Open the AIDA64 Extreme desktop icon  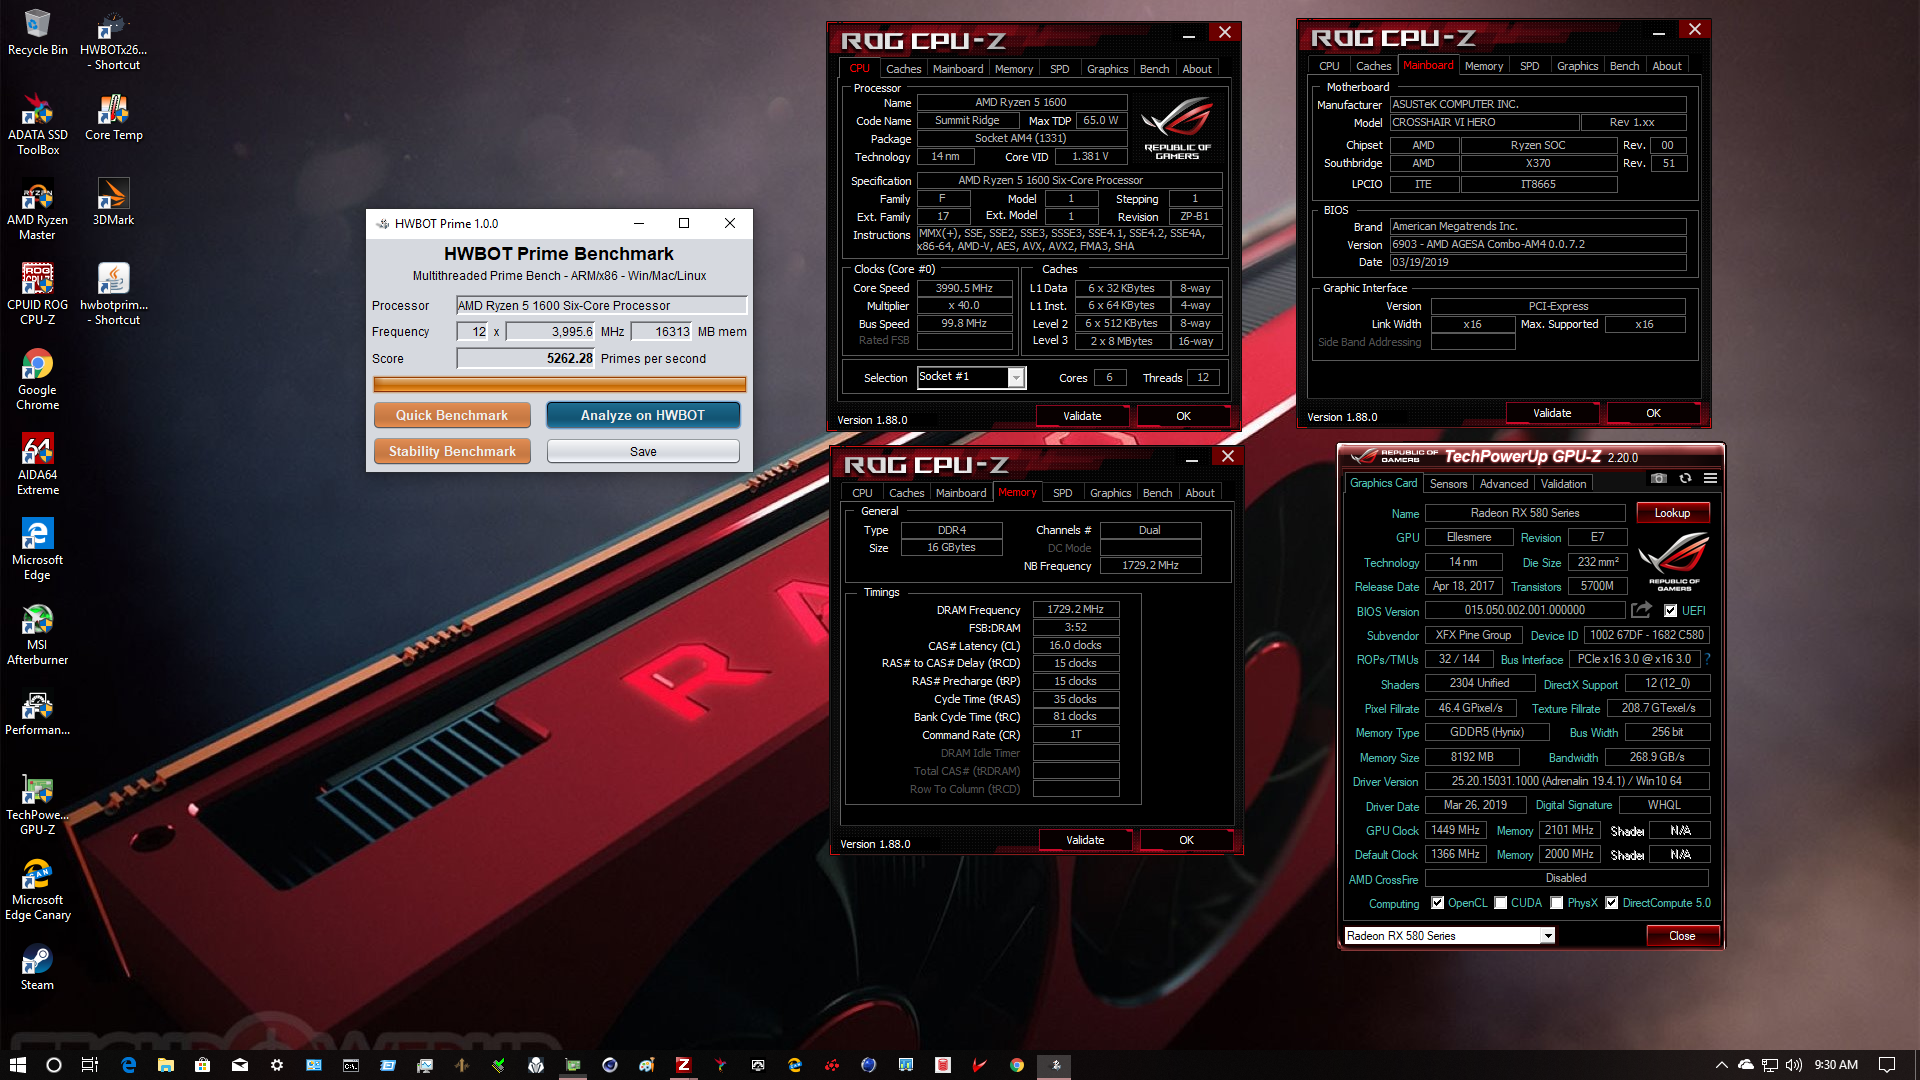click(x=38, y=465)
